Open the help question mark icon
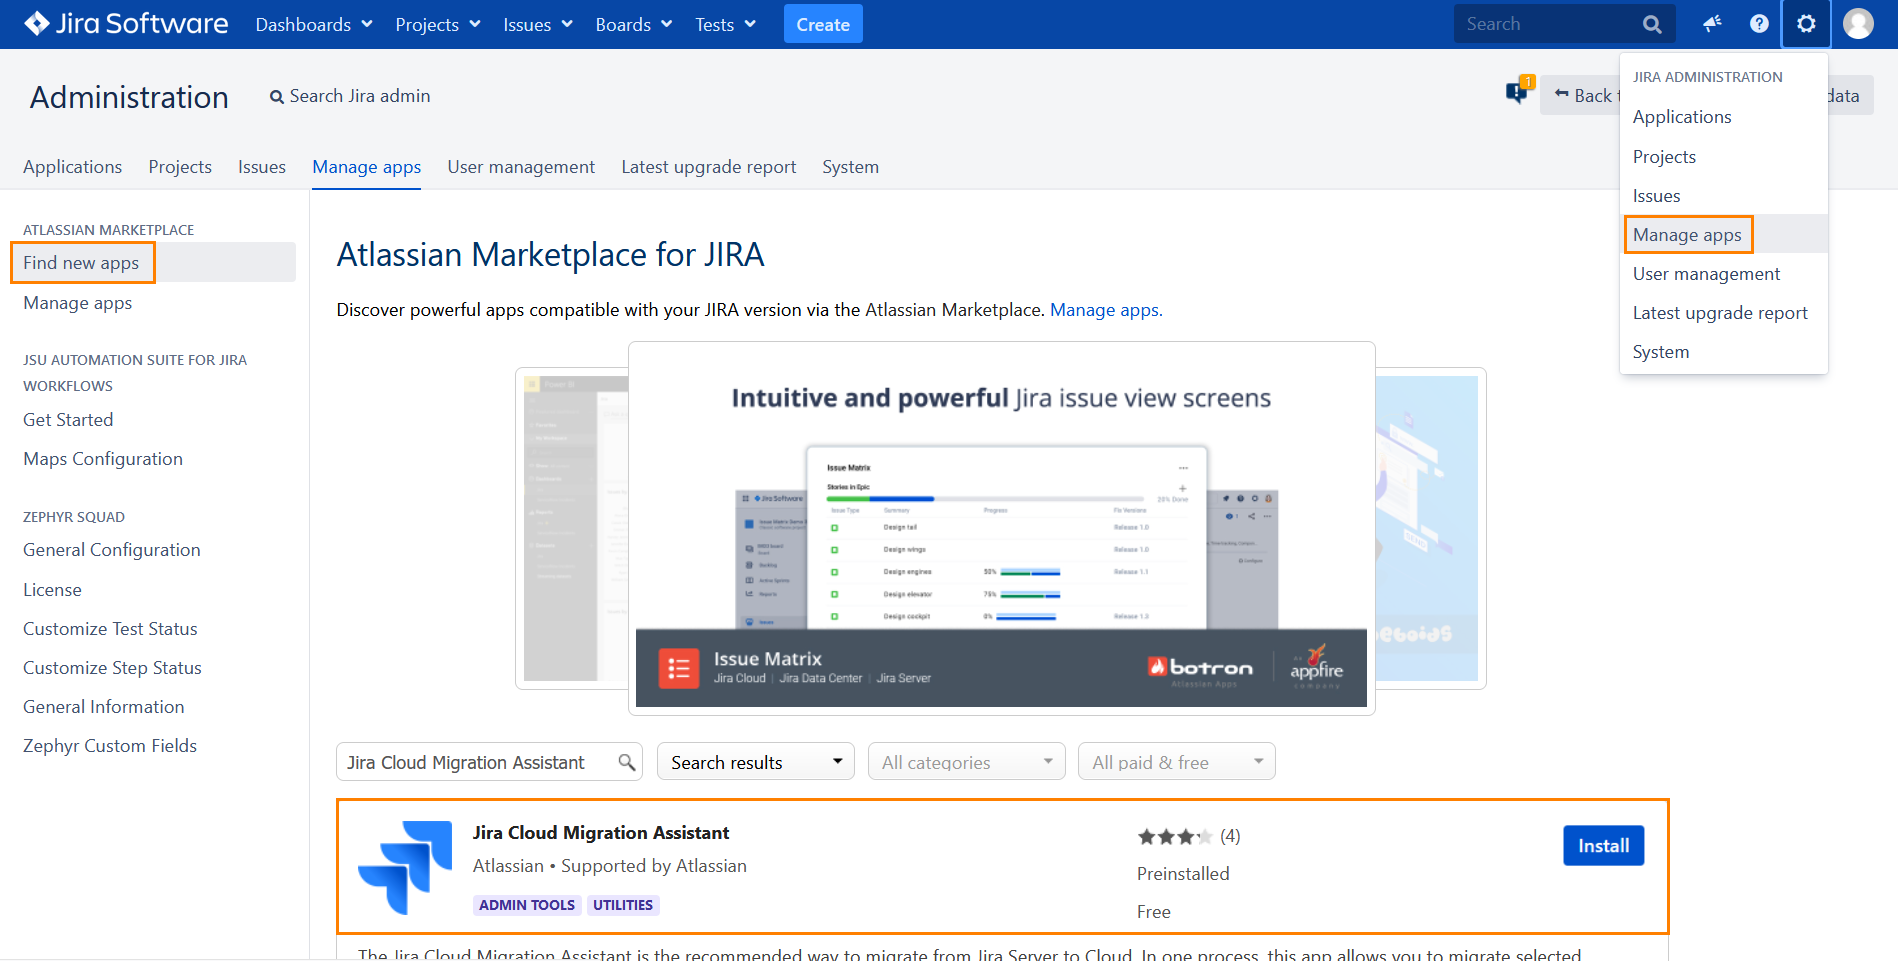1898x961 pixels. [1759, 24]
